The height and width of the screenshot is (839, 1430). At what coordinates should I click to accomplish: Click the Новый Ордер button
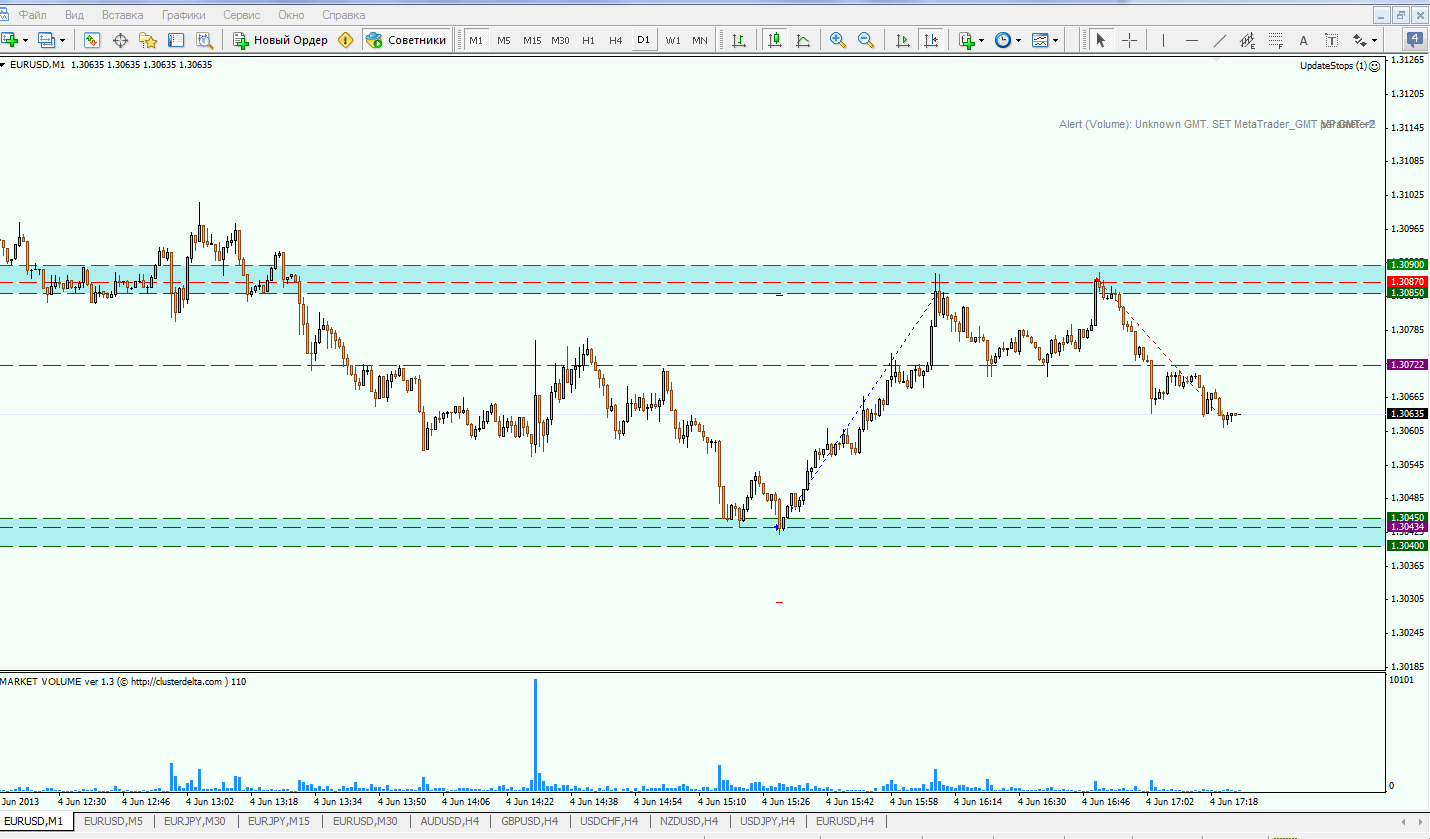280,40
